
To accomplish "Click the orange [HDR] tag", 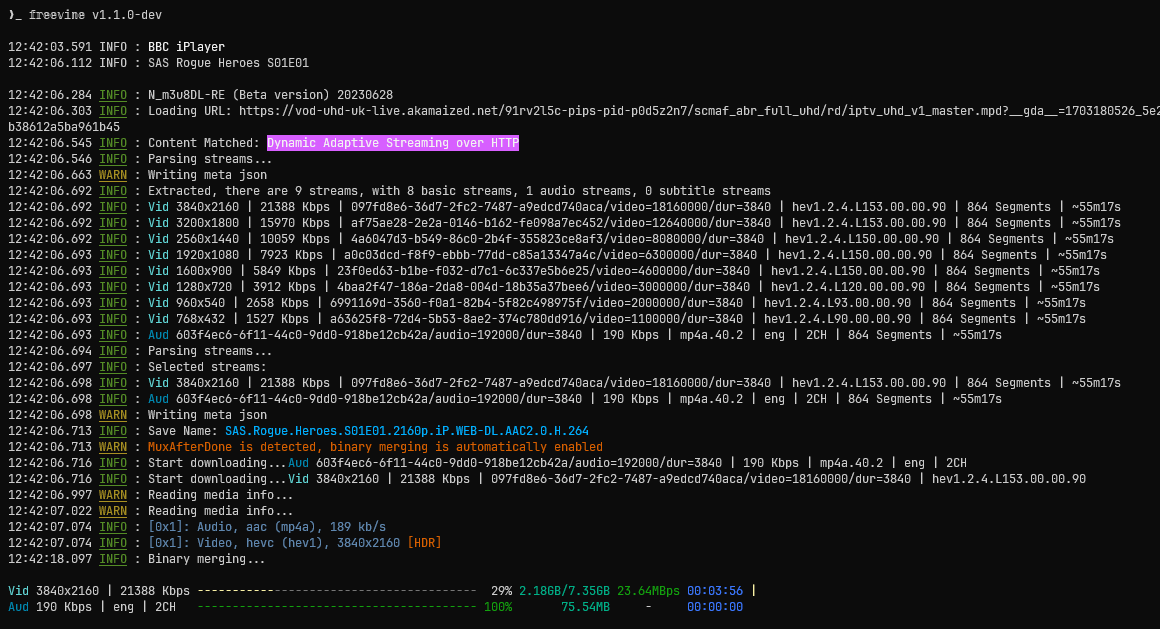I will point(424,543).
